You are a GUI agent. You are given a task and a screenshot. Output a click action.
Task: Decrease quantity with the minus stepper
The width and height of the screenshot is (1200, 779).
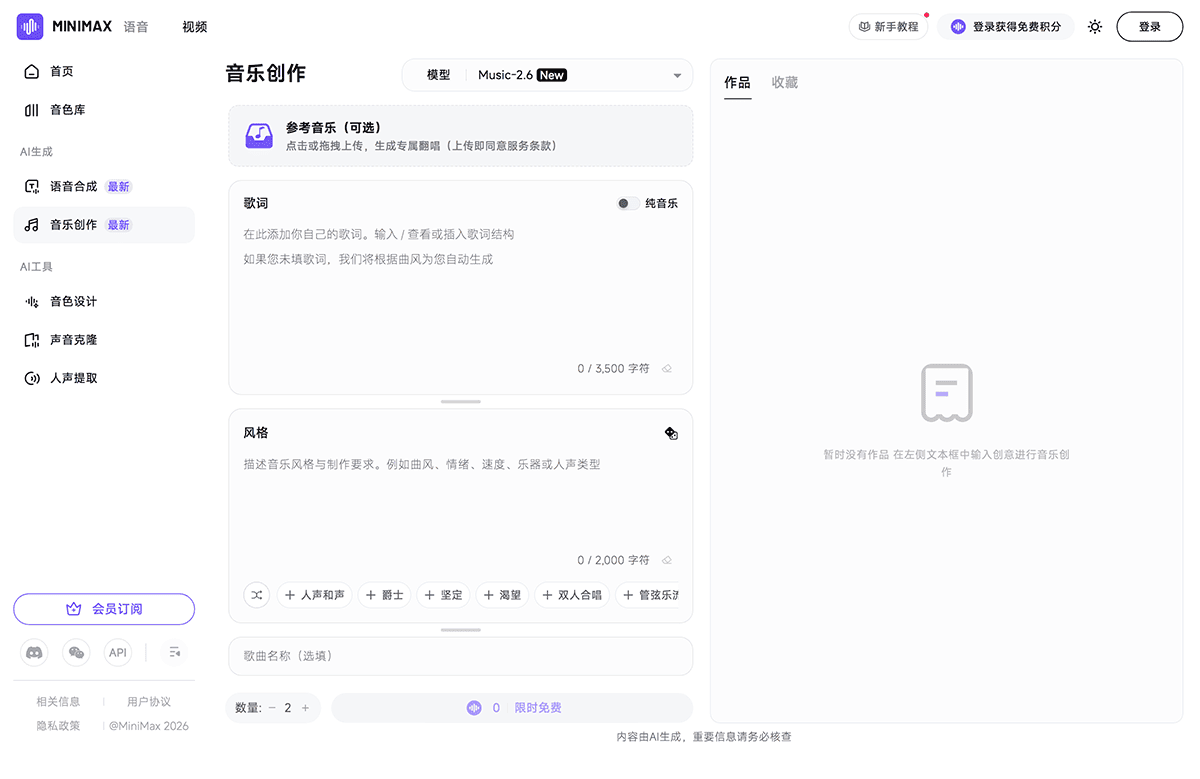pyautogui.click(x=271, y=708)
